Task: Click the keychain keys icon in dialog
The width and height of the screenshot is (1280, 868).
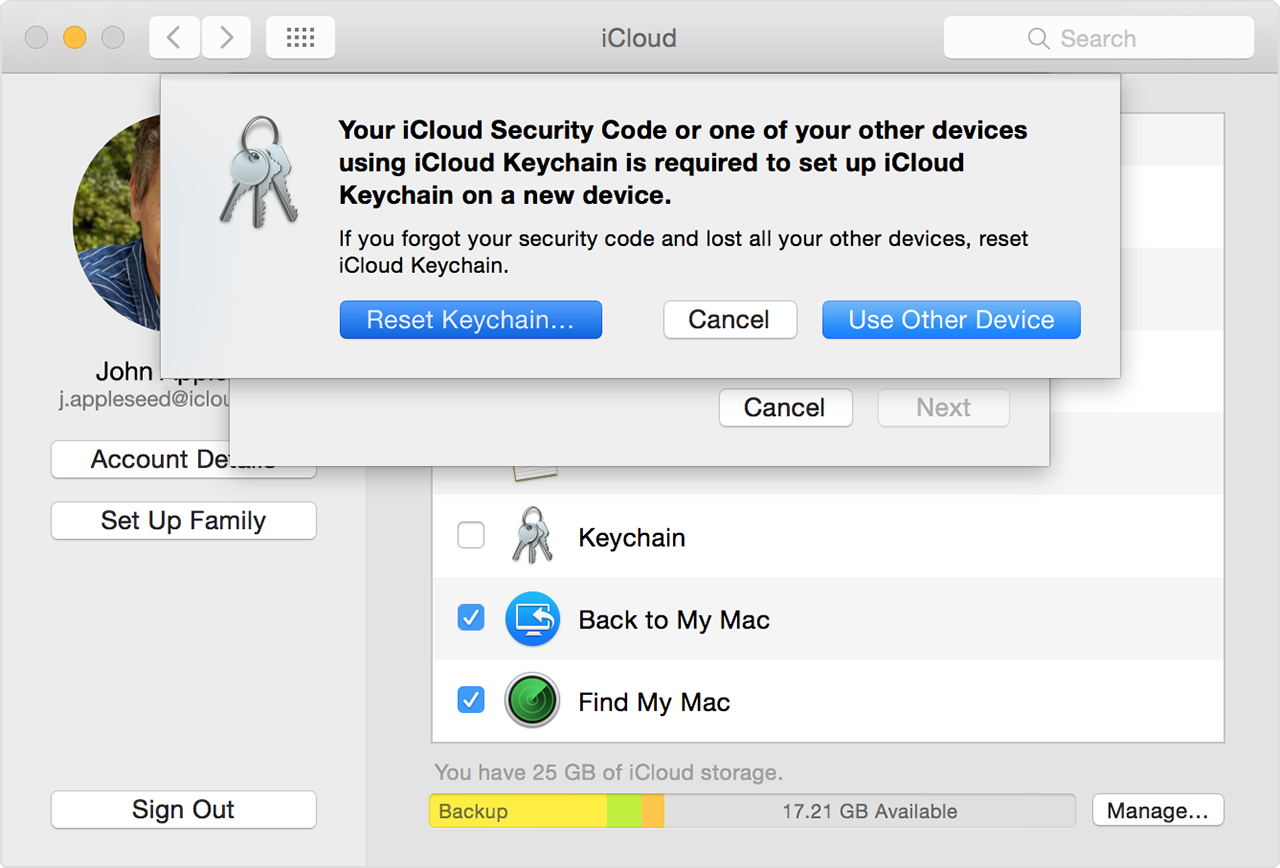Action: (x=258, y=173)
